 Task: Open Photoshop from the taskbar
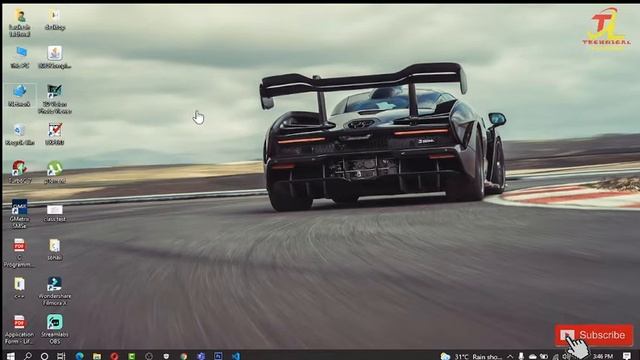tap(218, 356)
